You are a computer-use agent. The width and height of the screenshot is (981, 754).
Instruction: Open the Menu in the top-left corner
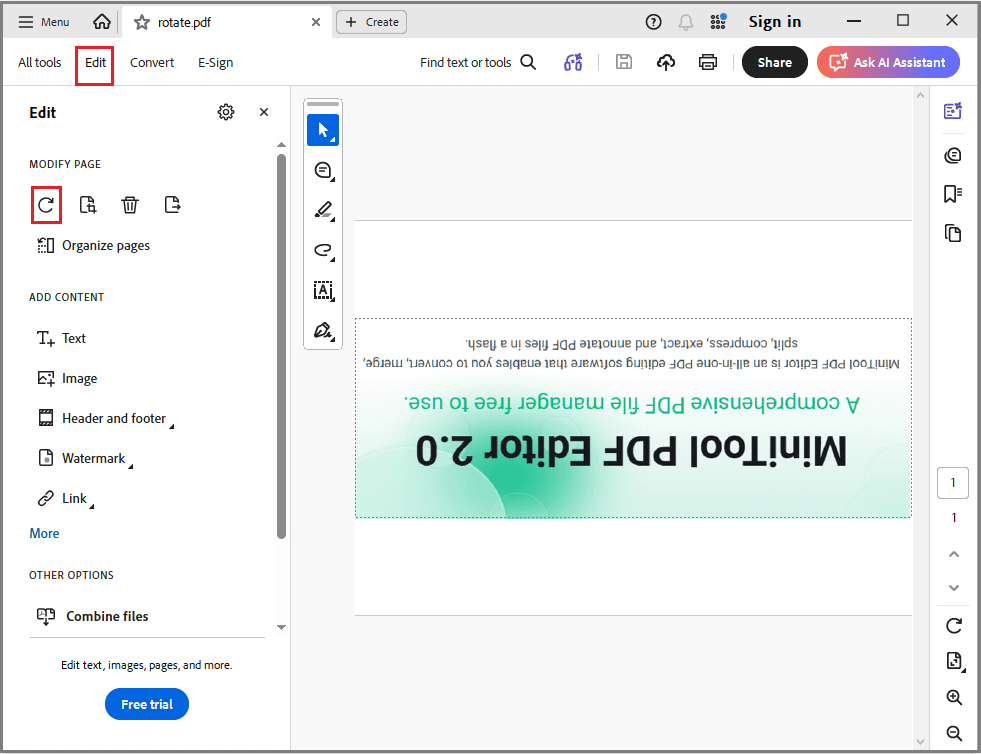click(43, 21)
